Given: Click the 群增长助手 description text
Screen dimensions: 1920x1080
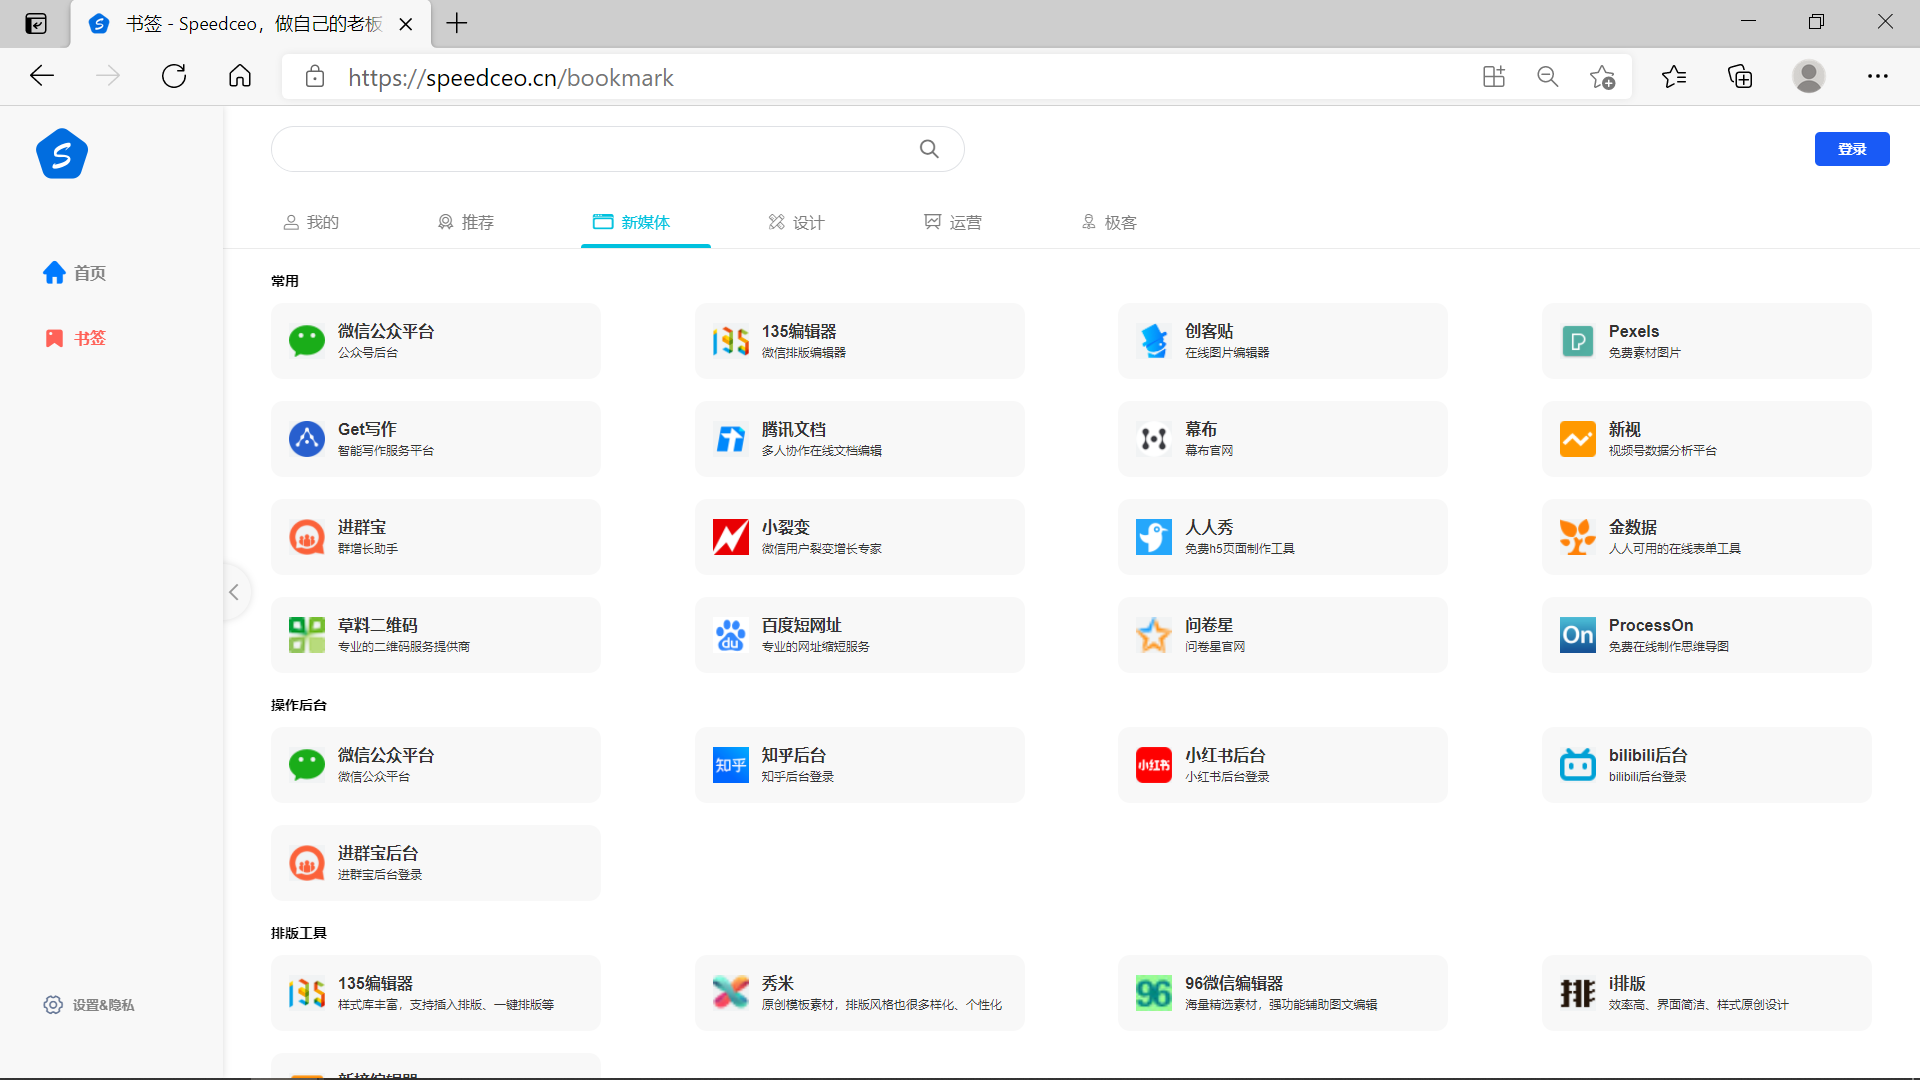Looking at the screenshot, I should (x=368, y=549).
